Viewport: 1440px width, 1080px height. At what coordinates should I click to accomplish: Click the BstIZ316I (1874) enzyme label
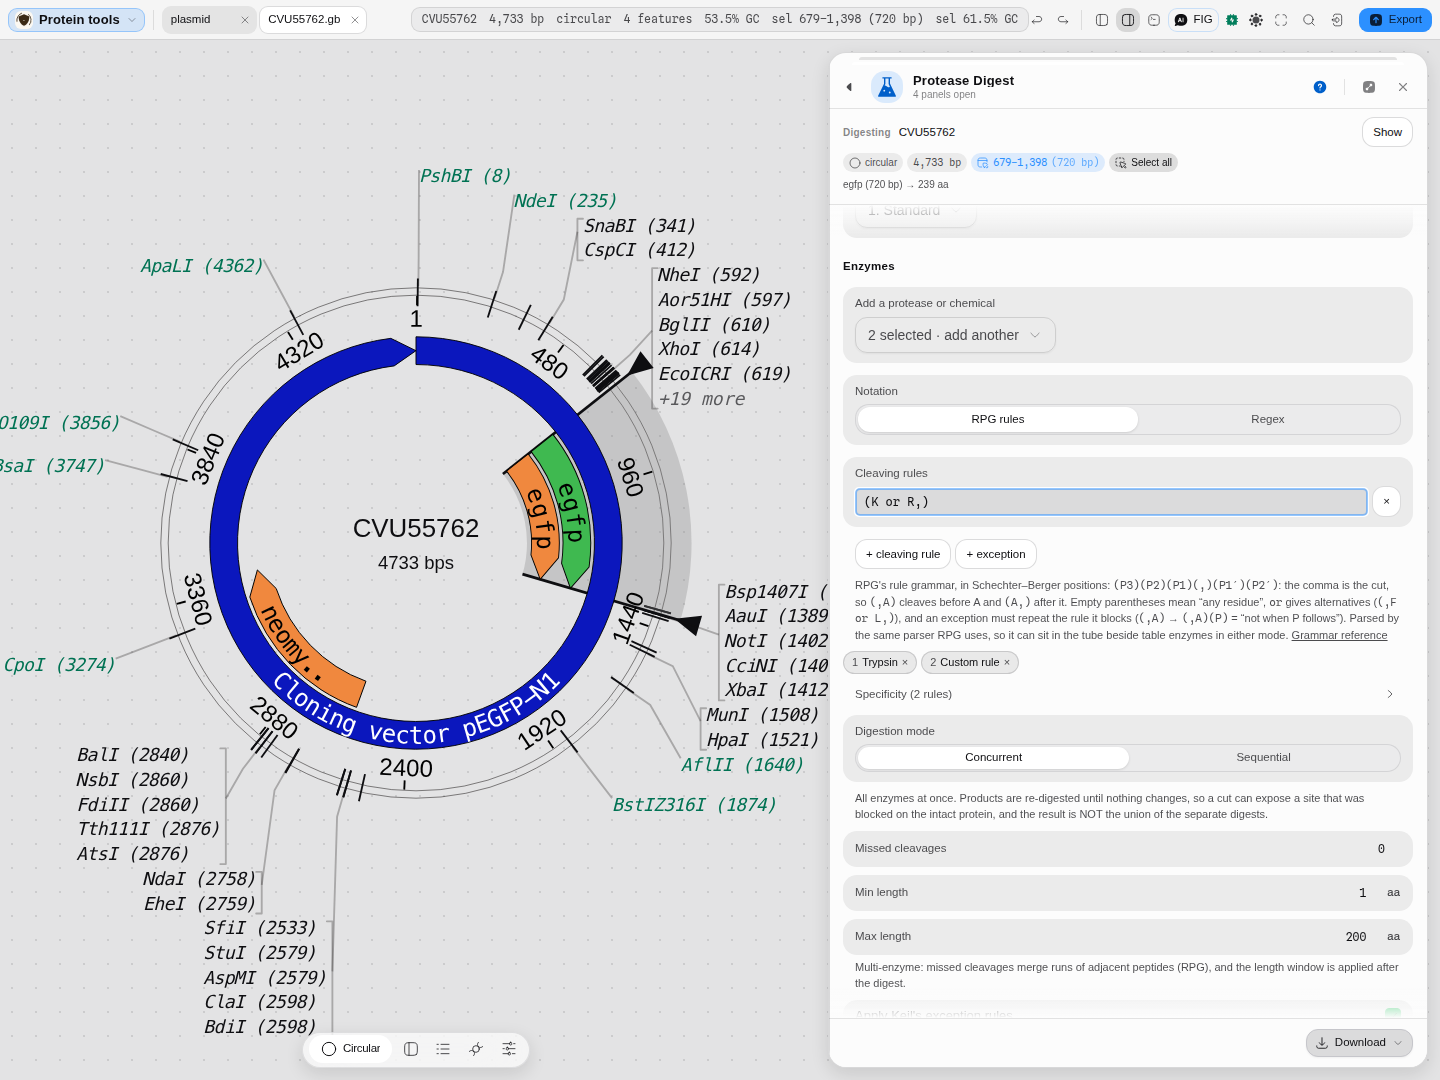click(x=694, y=805)
